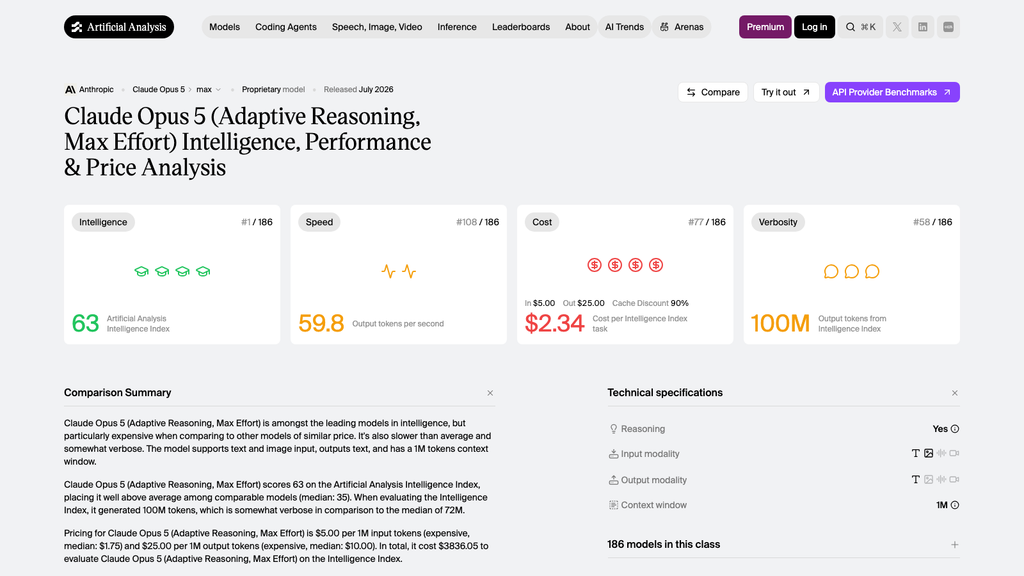Click the Anthropic logo breadcrumb
Image resolution: width=1024 pixels, height=576 pixels.
point(89,89)
